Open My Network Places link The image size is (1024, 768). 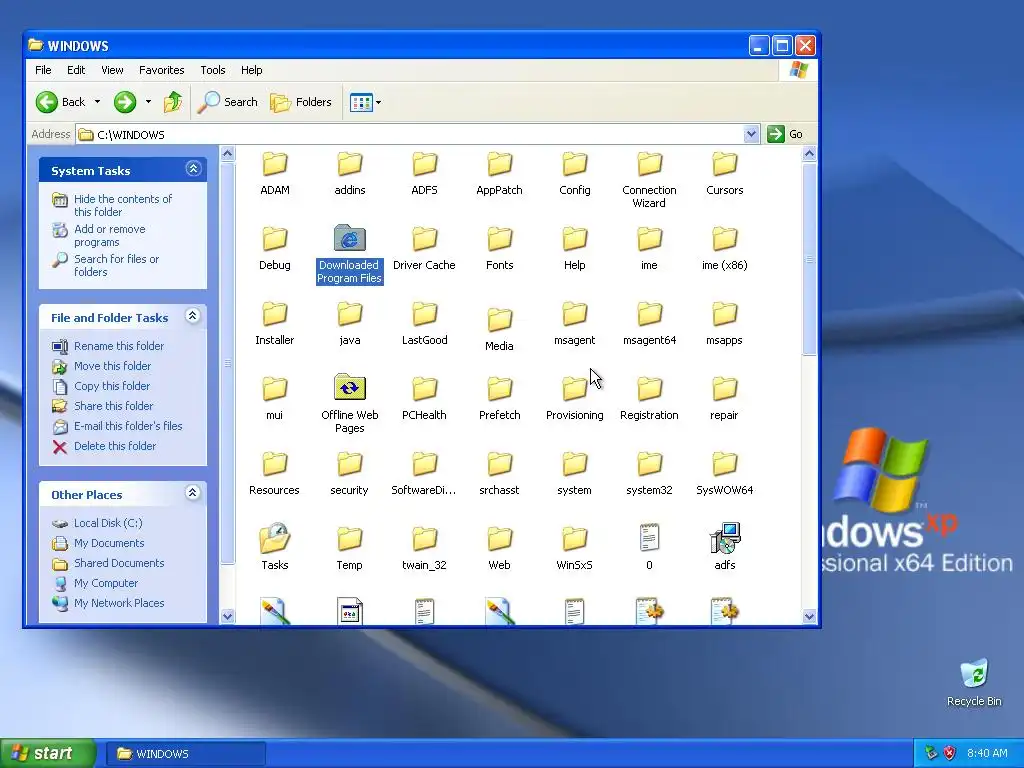click(108, 603)
